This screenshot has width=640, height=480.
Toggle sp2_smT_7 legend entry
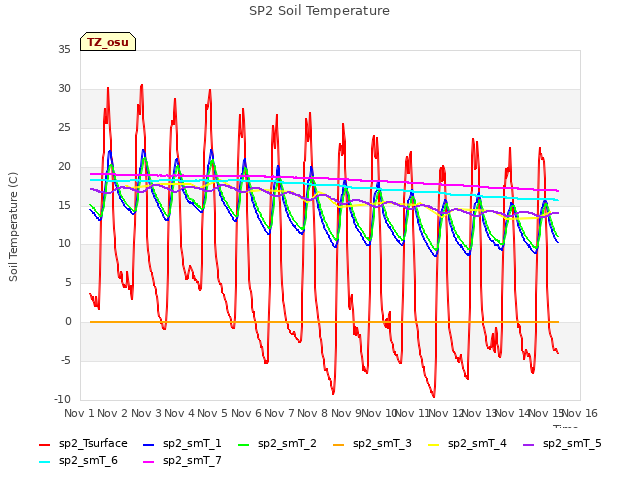pyautogui.click(x=182, y=461)
